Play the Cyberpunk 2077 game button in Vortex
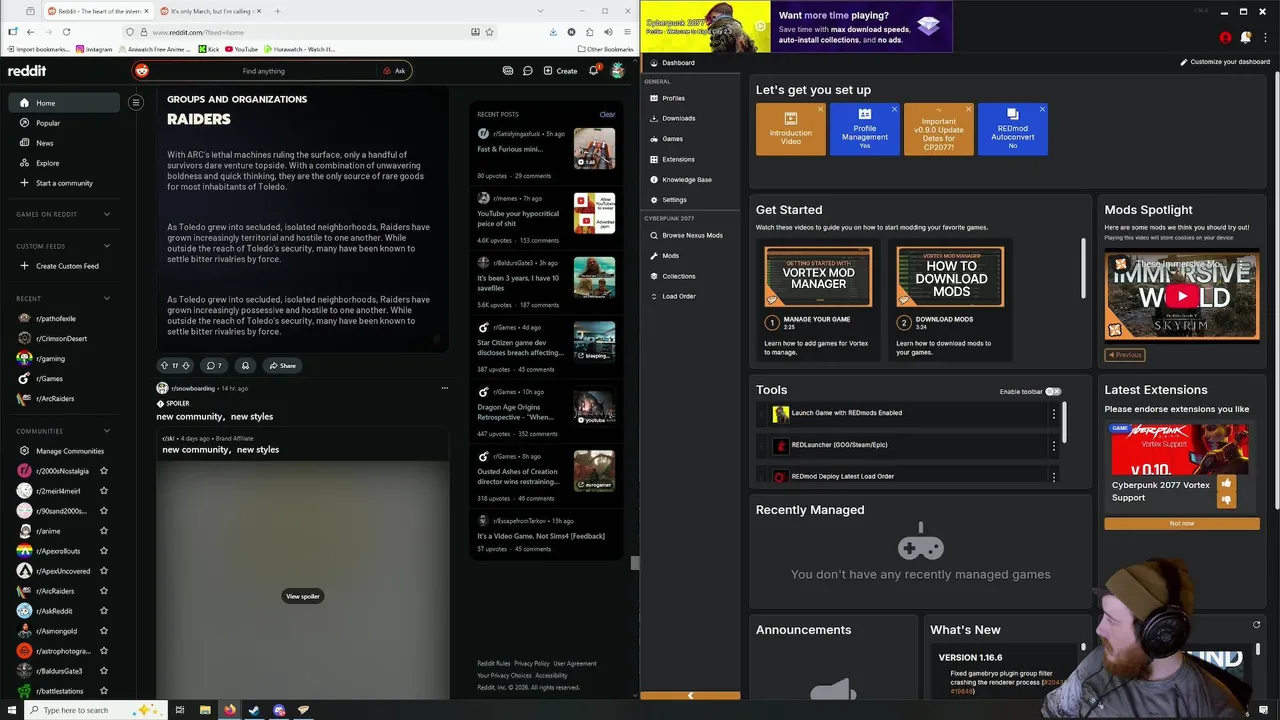The image size is (1280, 720). (x=760, y=26)
